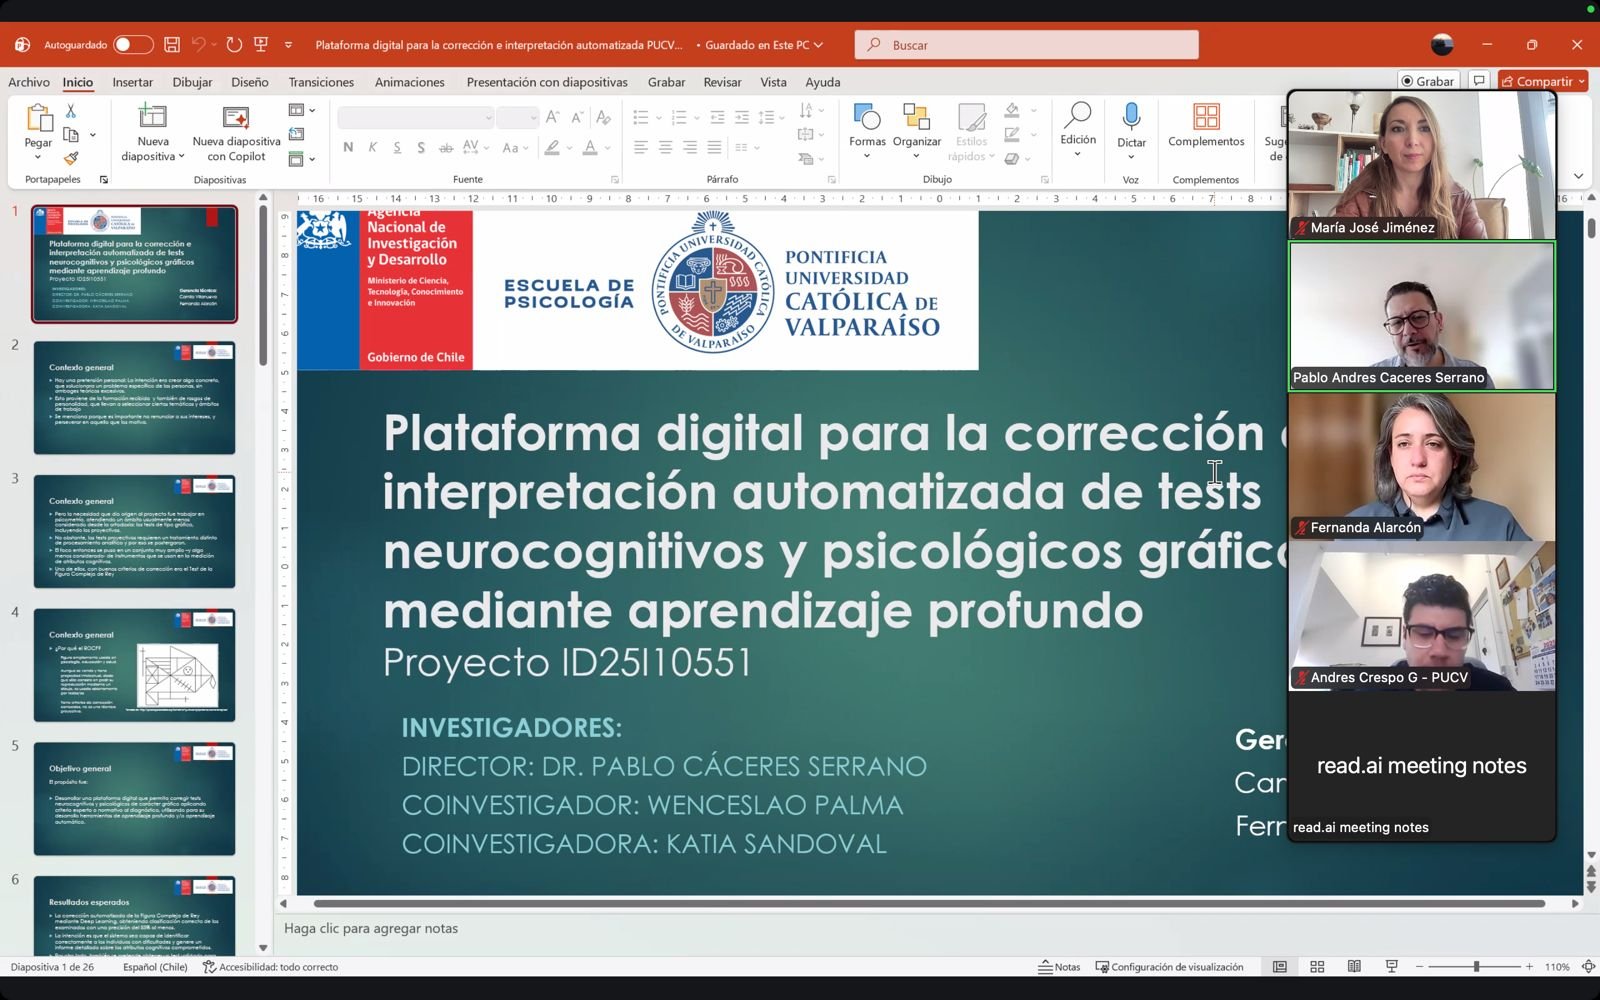Viewport: 1600px width, 1000px height.
Task: Open the Complementos add-ins icon
Action: point(1206,118)
